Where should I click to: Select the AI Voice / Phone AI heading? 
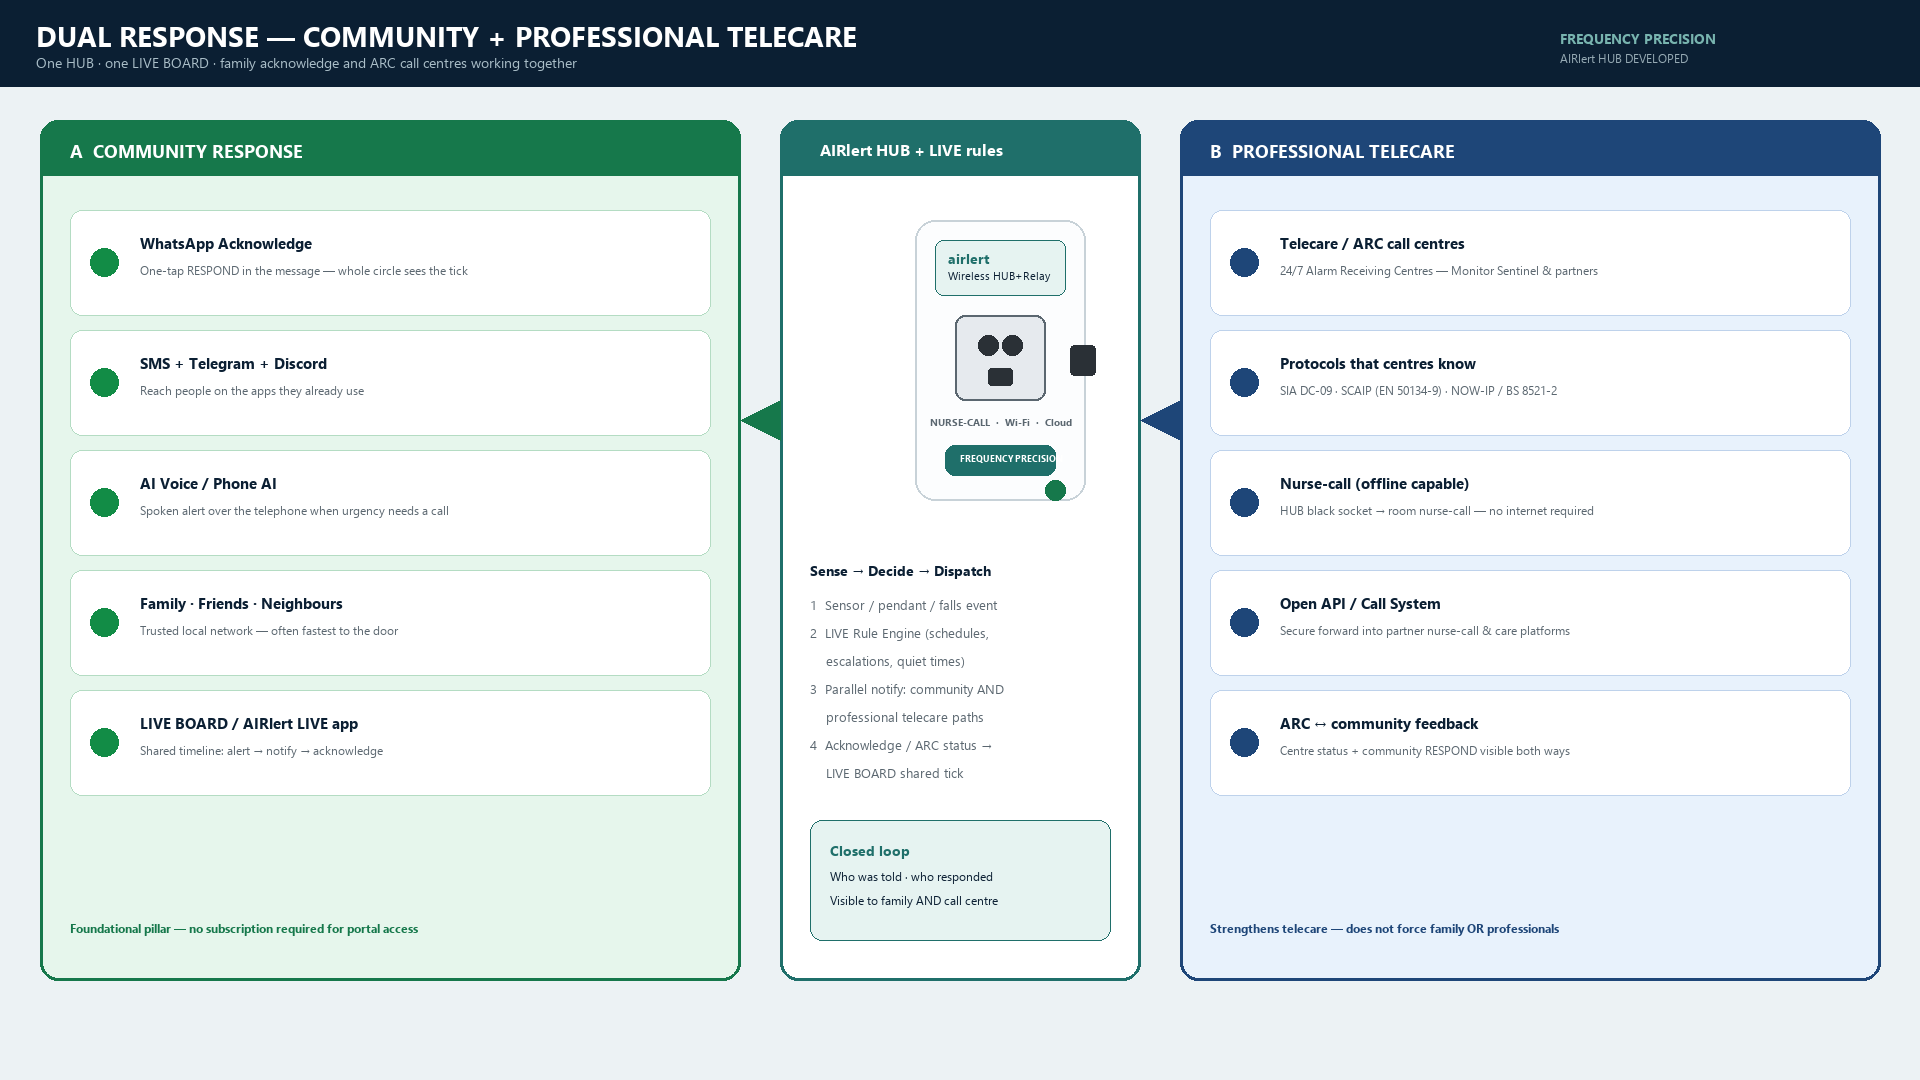(x=208, y=484)
